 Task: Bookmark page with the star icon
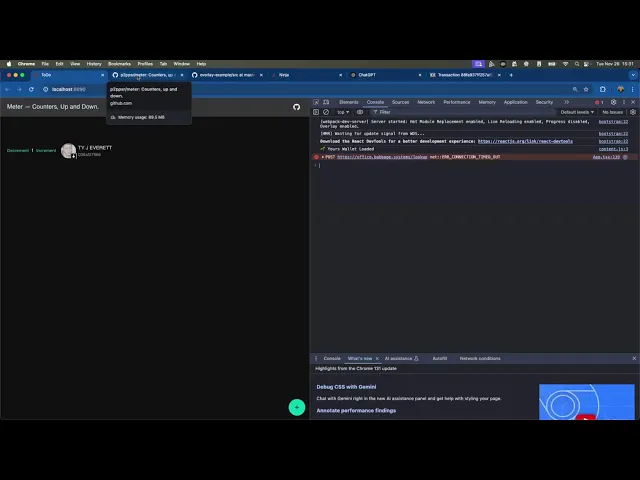click(x=586, y=89)
